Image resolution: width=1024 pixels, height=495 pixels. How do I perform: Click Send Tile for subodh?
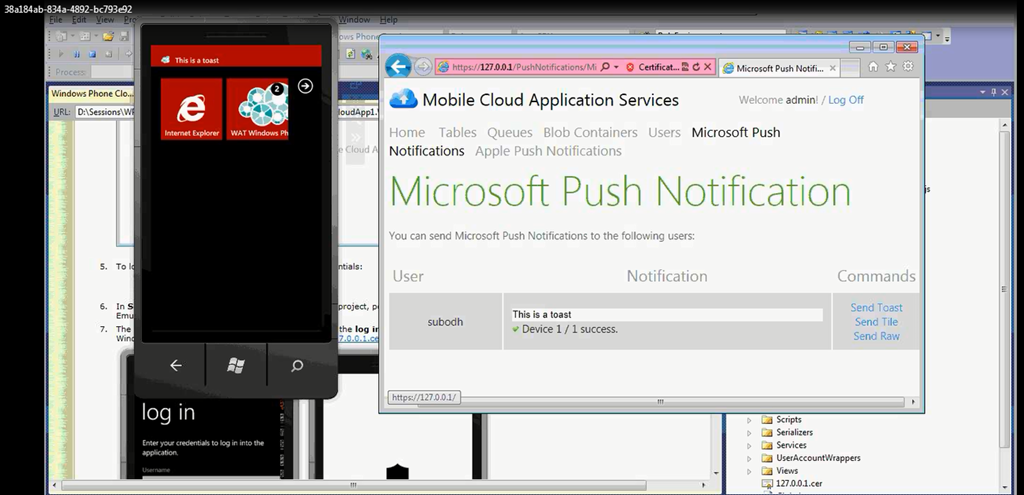(x=876, y=322)
